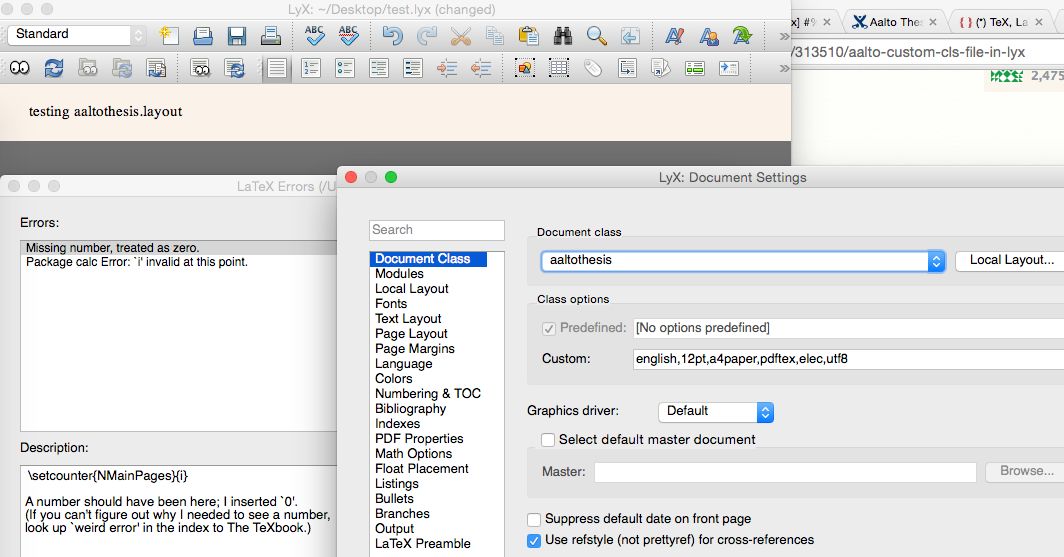Save the document with the floppy icon

[236, 35]
